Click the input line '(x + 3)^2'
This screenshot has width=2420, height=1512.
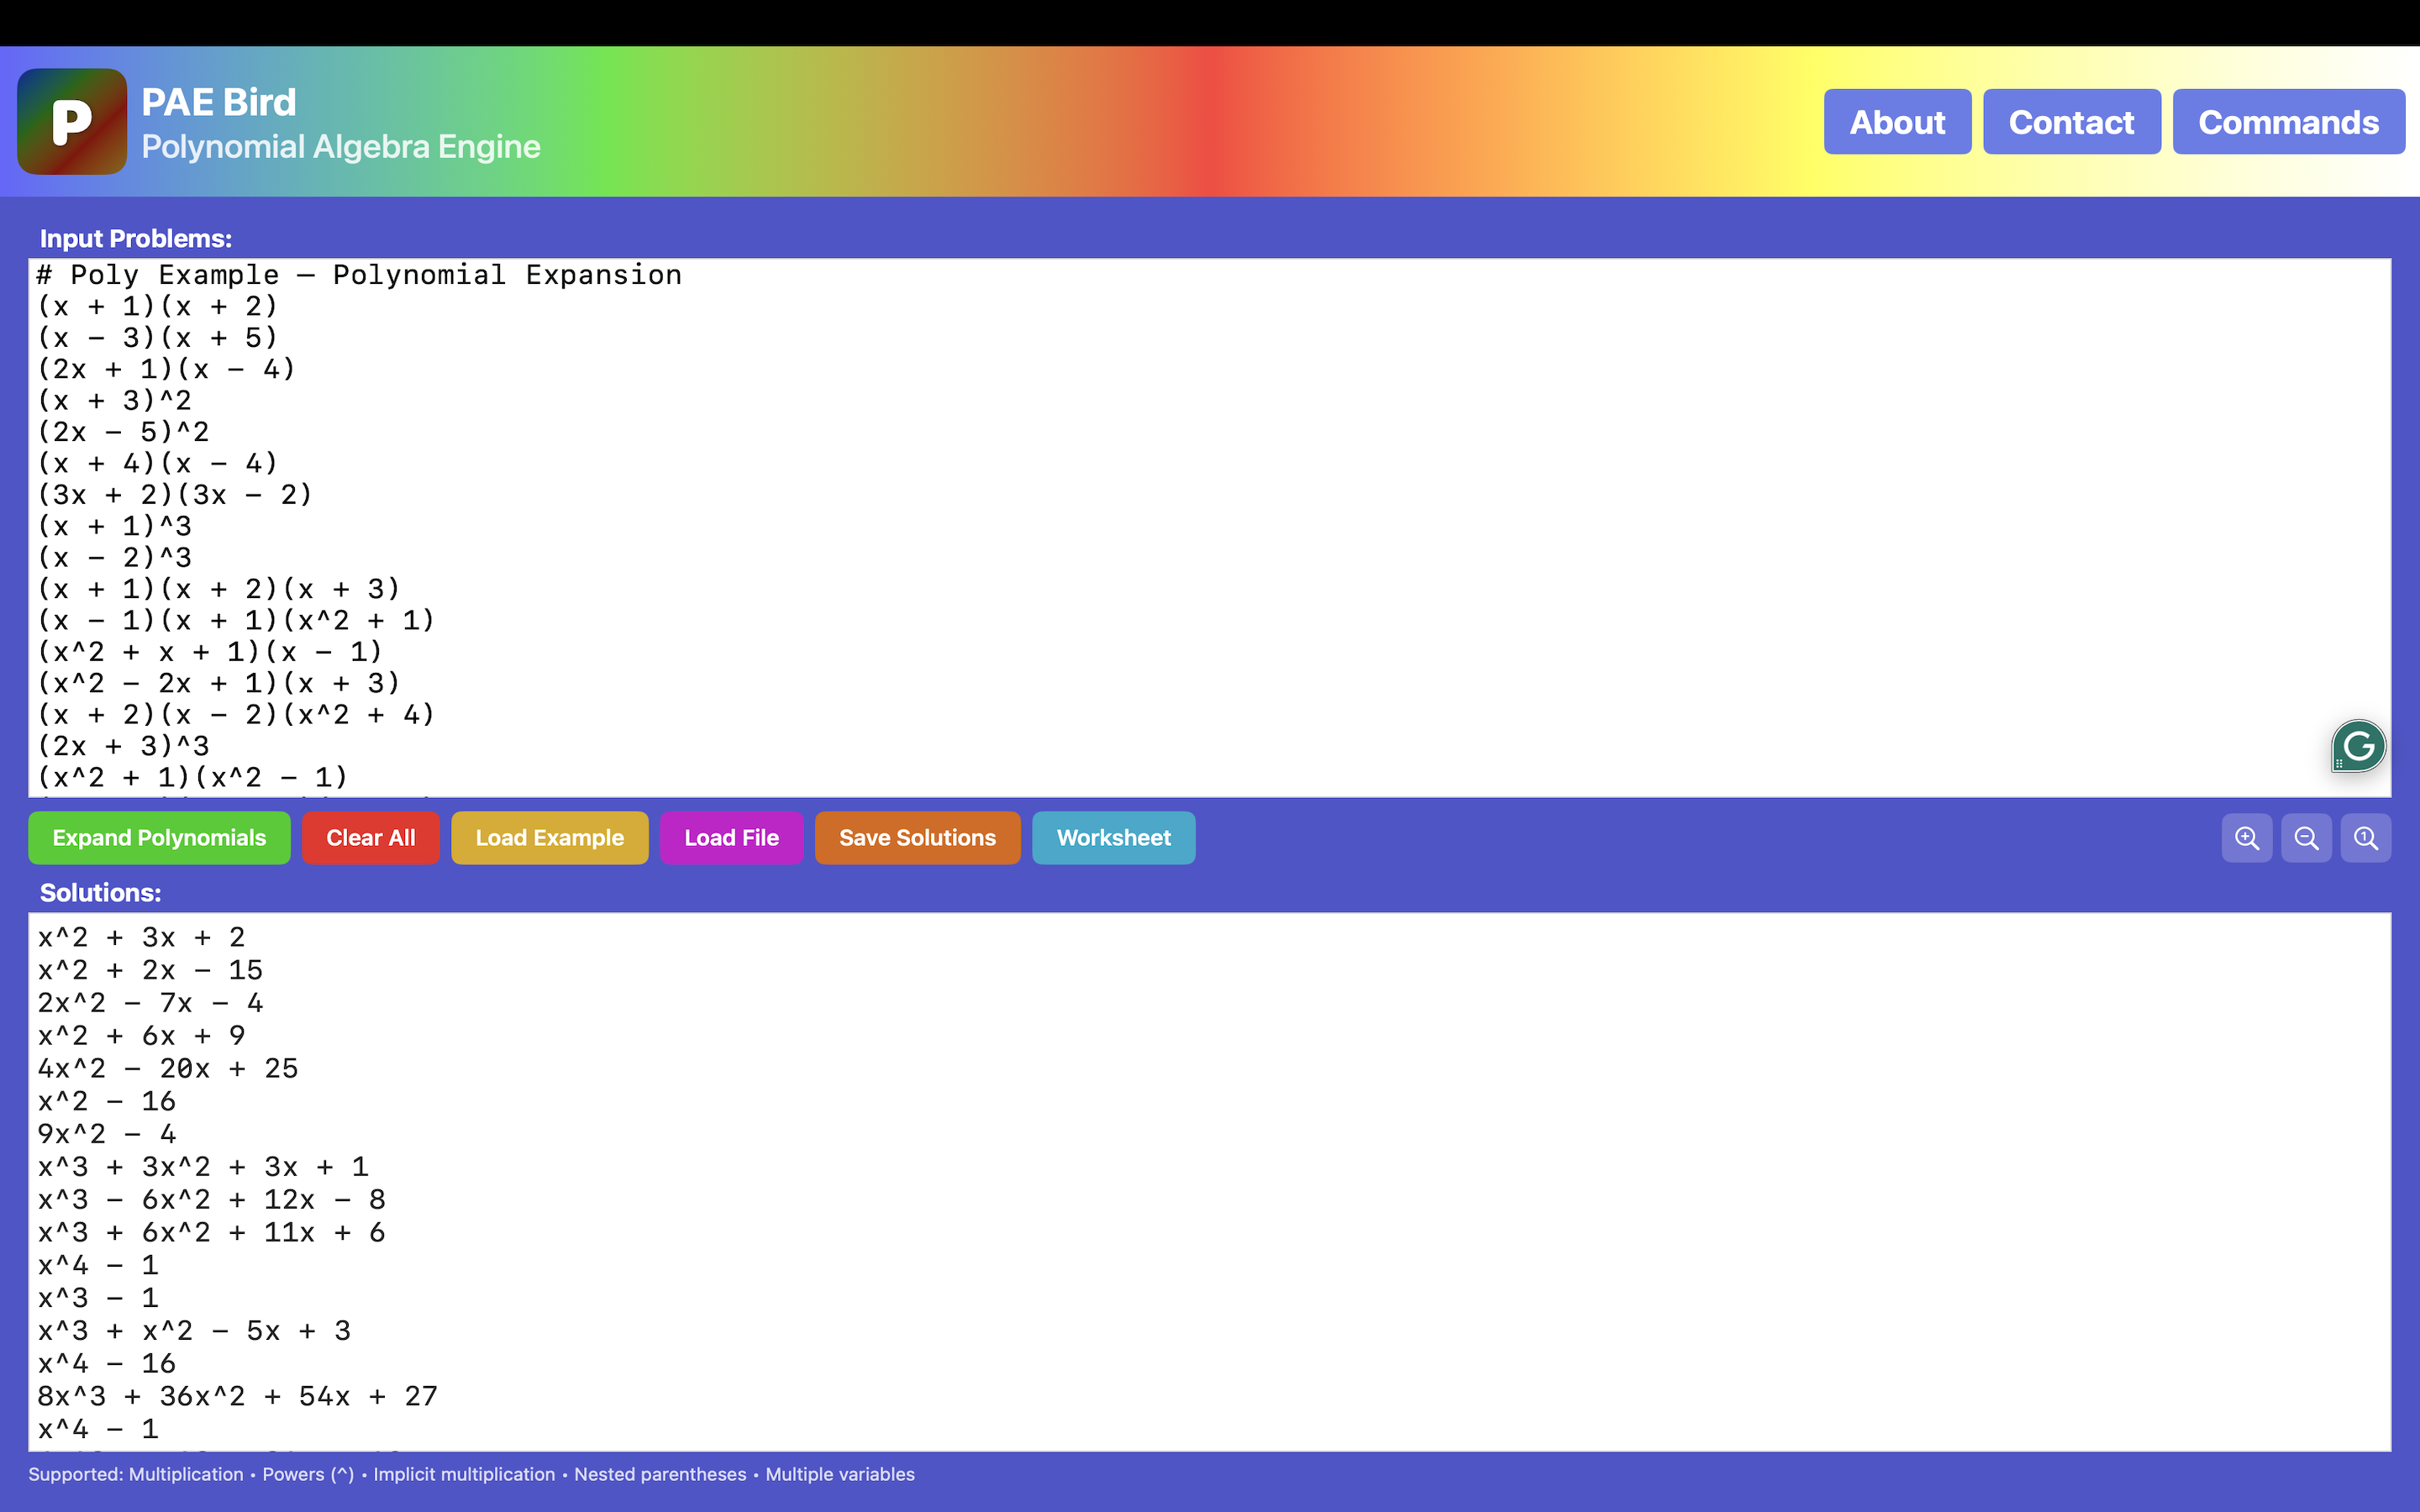[114, 401]
